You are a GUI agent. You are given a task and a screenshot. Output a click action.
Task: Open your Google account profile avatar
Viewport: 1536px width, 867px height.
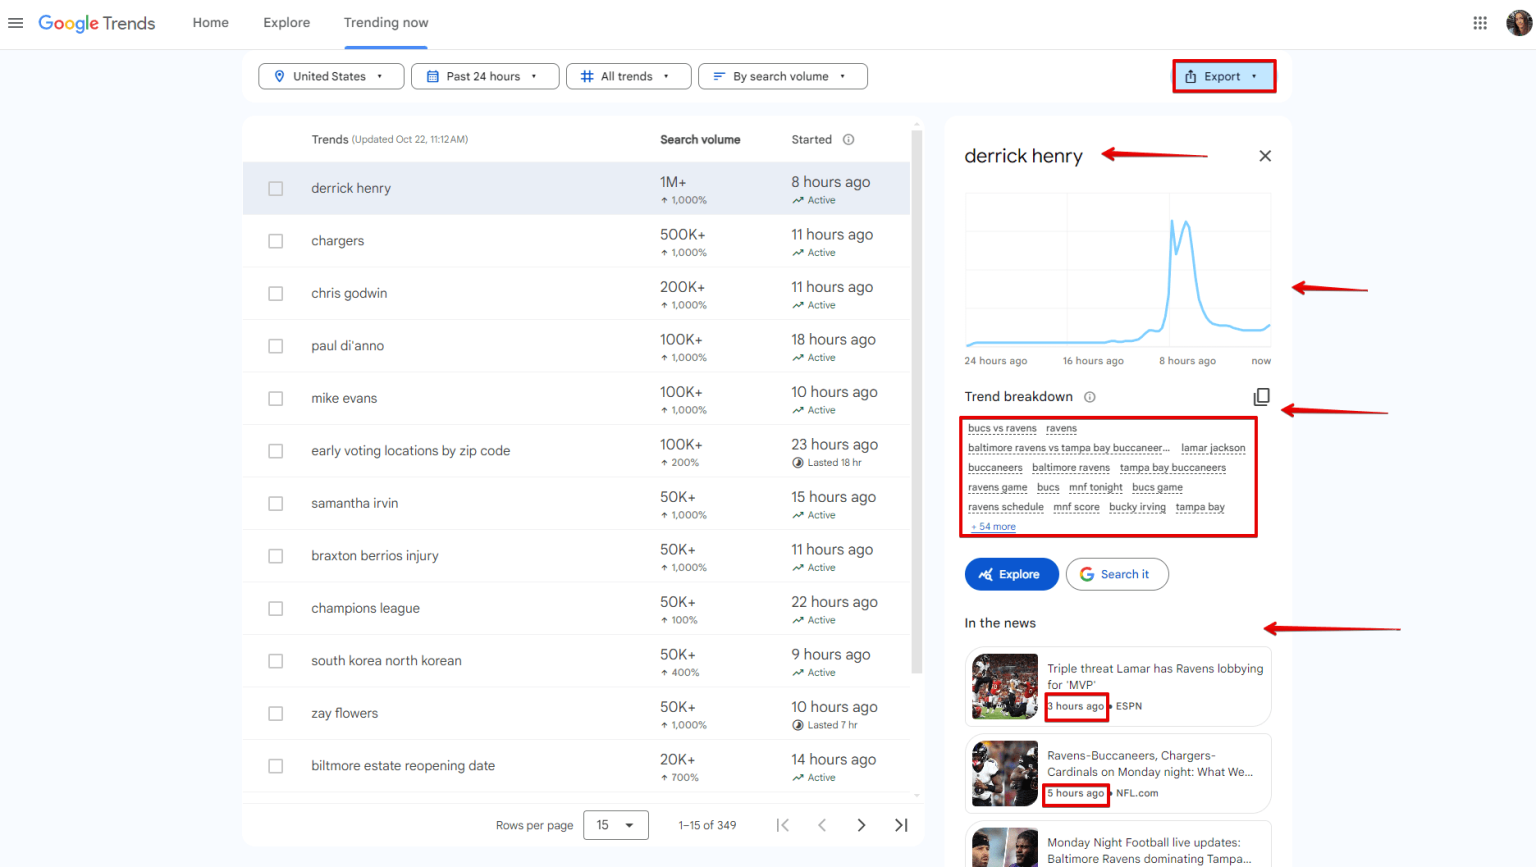[x=1519, y=22]
